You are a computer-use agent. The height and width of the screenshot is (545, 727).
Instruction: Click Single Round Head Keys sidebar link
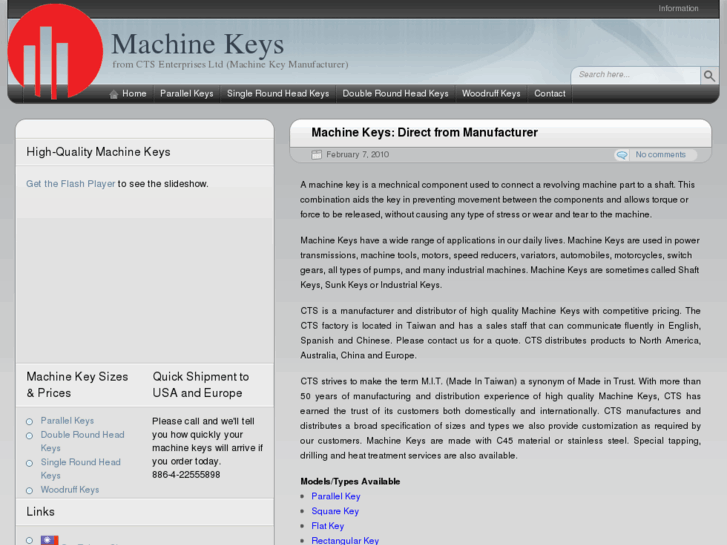point(81,468)
